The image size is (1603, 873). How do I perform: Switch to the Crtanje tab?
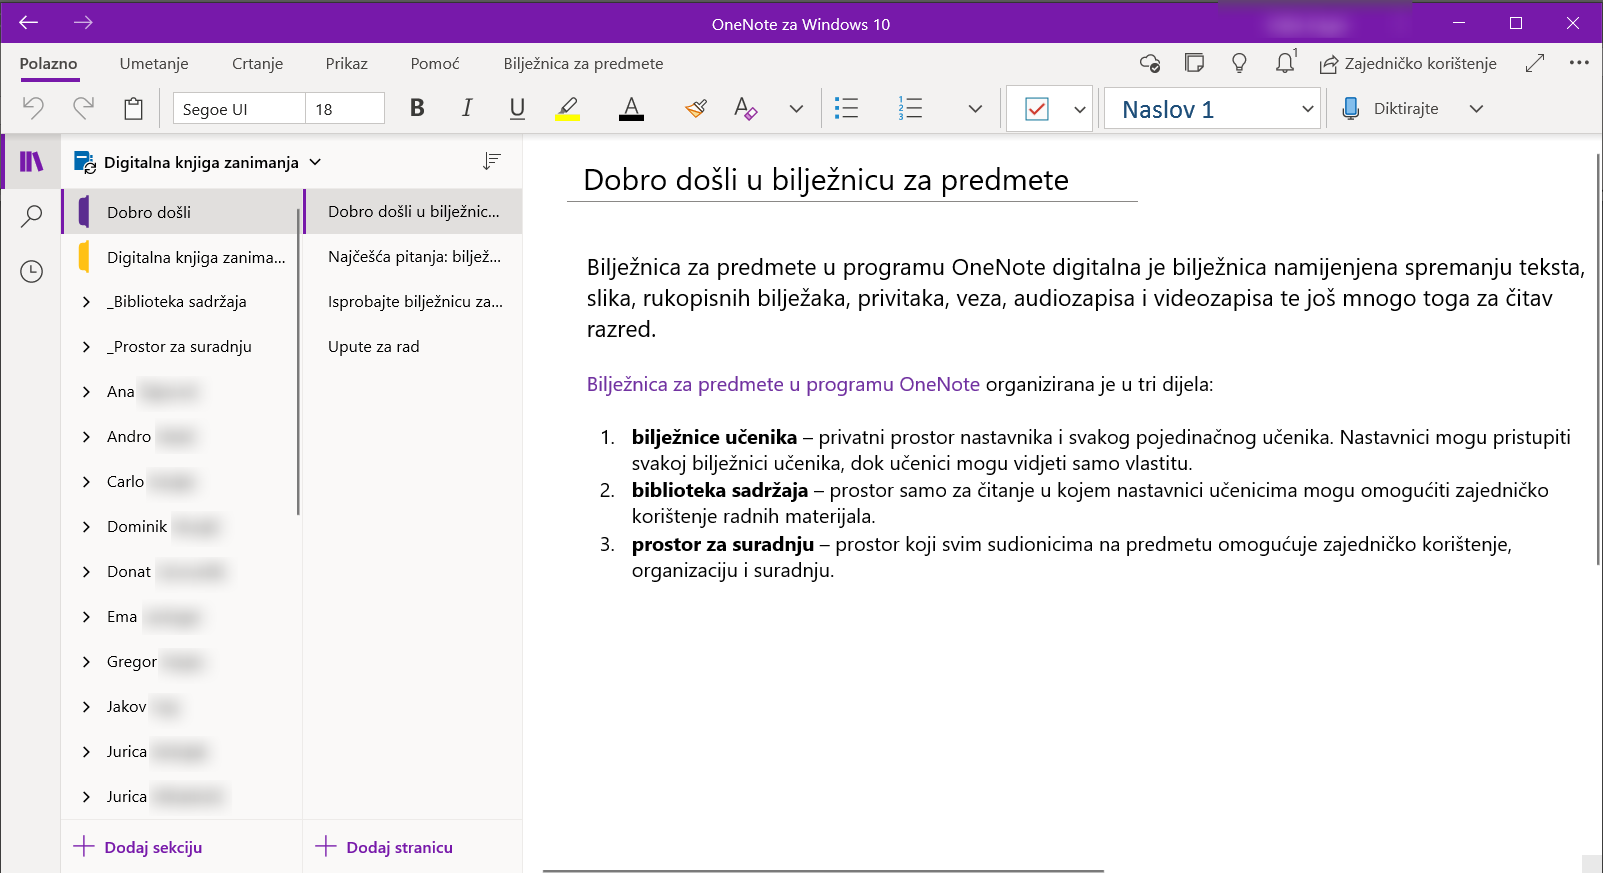tap(257, 63)
